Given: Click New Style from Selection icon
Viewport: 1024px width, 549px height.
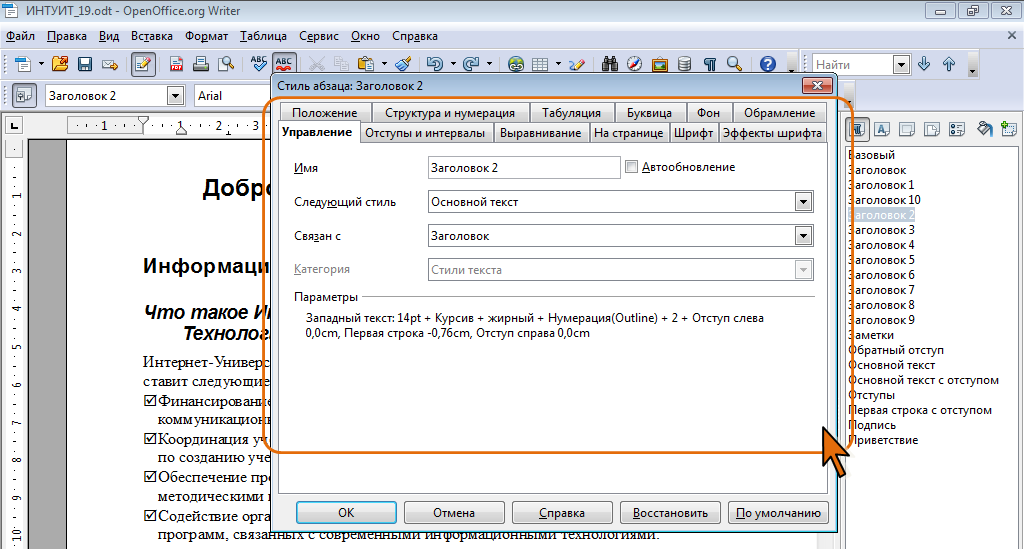Looking at the screenshot, I should [1009, 129].
